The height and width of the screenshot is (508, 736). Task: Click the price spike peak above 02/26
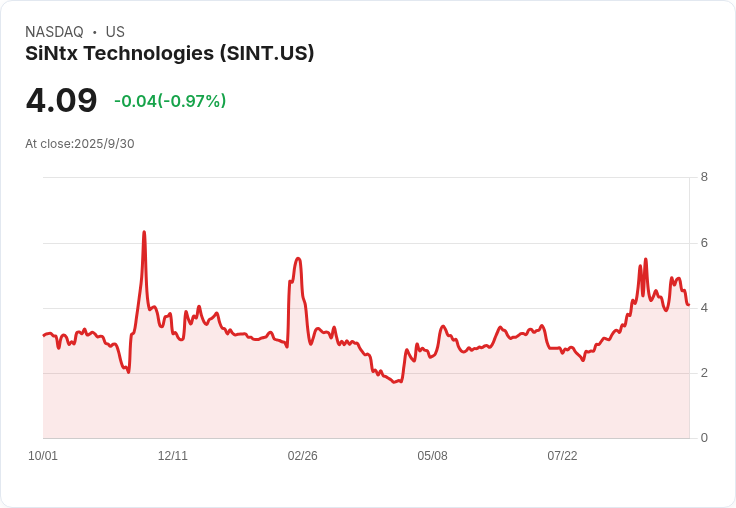[298, 258]
